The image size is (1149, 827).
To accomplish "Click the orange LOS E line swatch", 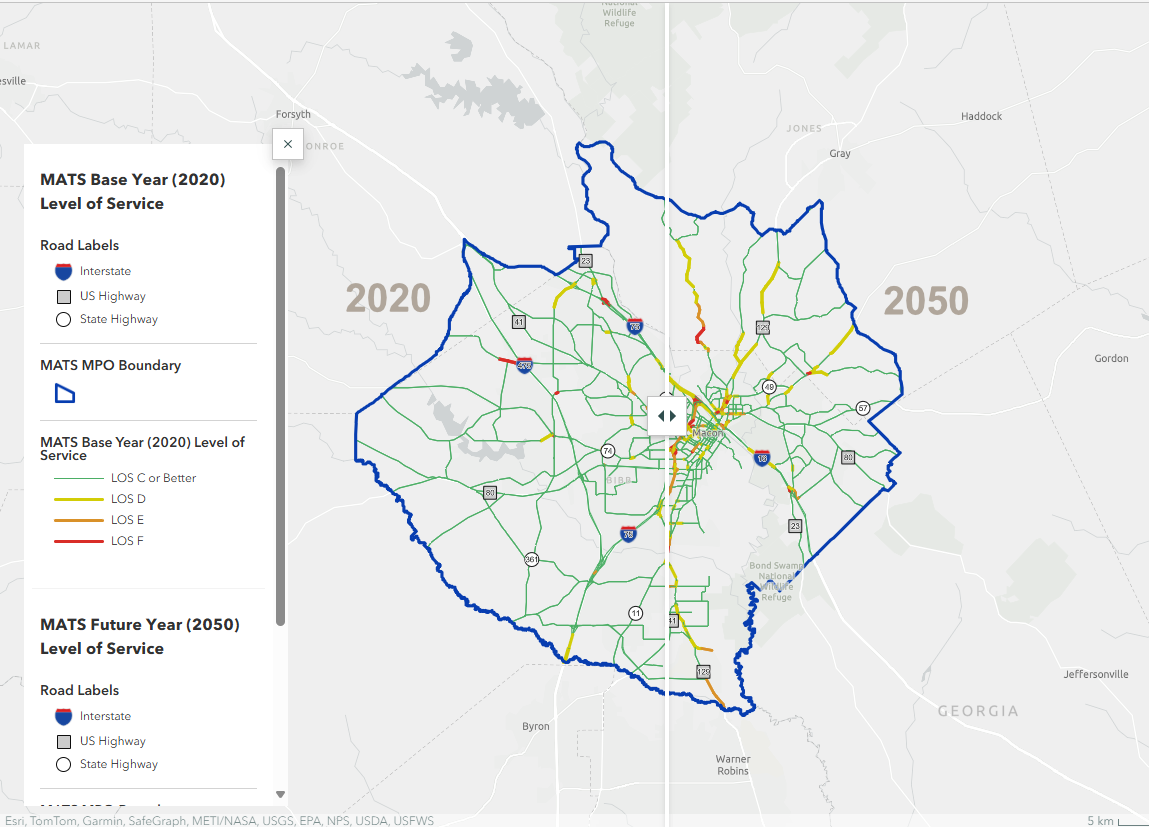I will click(78, 520).
